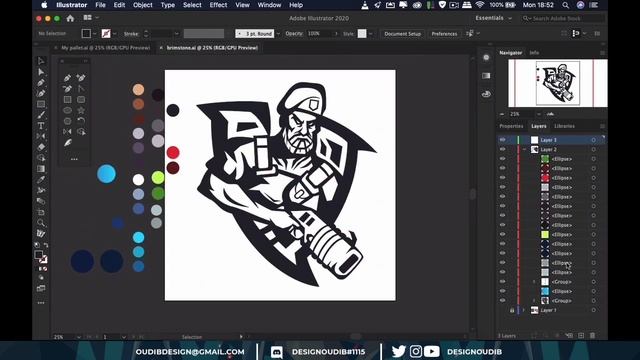
Task: Select the Rectangle tool in main toolbar
Action: (x=41, y=104)
